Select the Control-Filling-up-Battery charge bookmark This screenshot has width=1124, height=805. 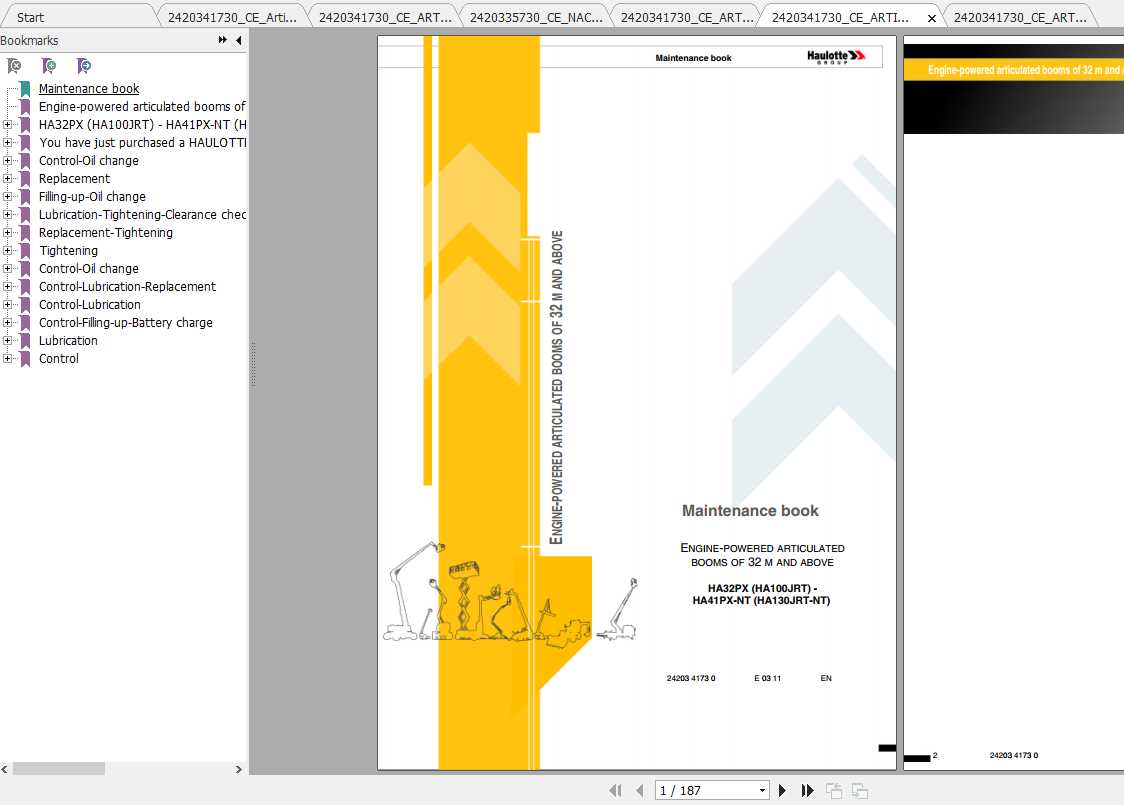click(x=124, y=322)
